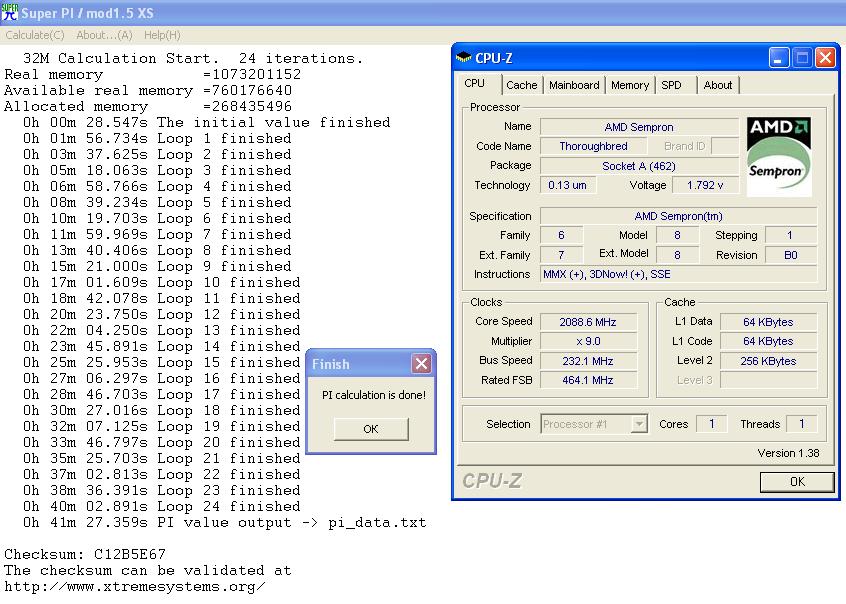Click the Threads count value field
The image size is (846, 604).
tap(802, 424)
